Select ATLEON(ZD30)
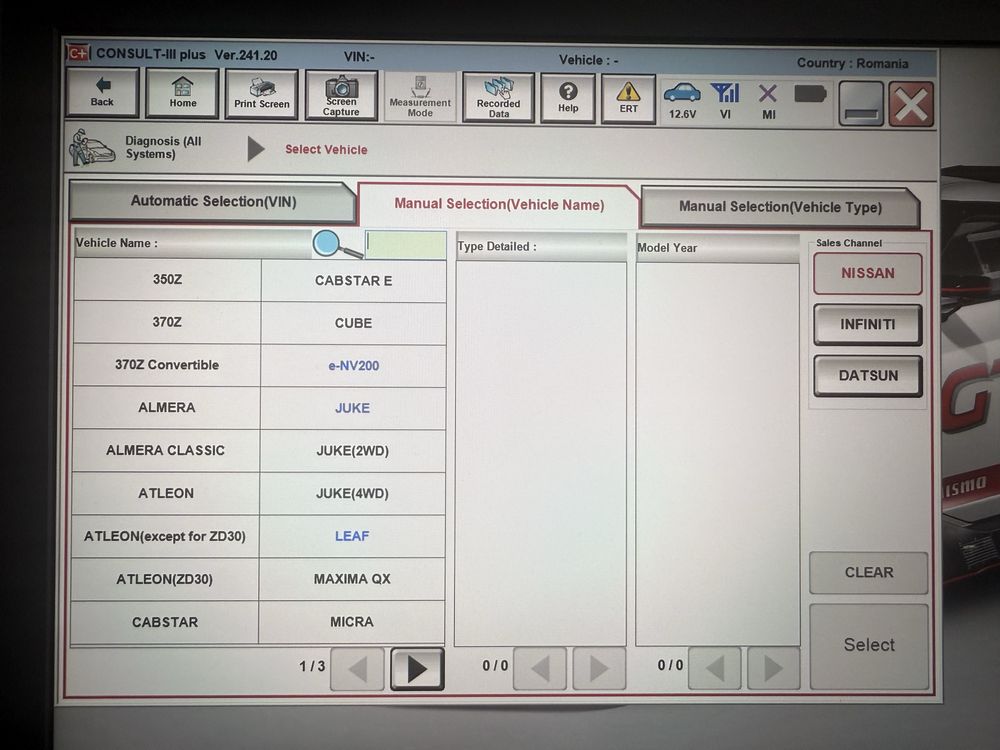This screenshot has height=750, width=1000. click(165, 579)
